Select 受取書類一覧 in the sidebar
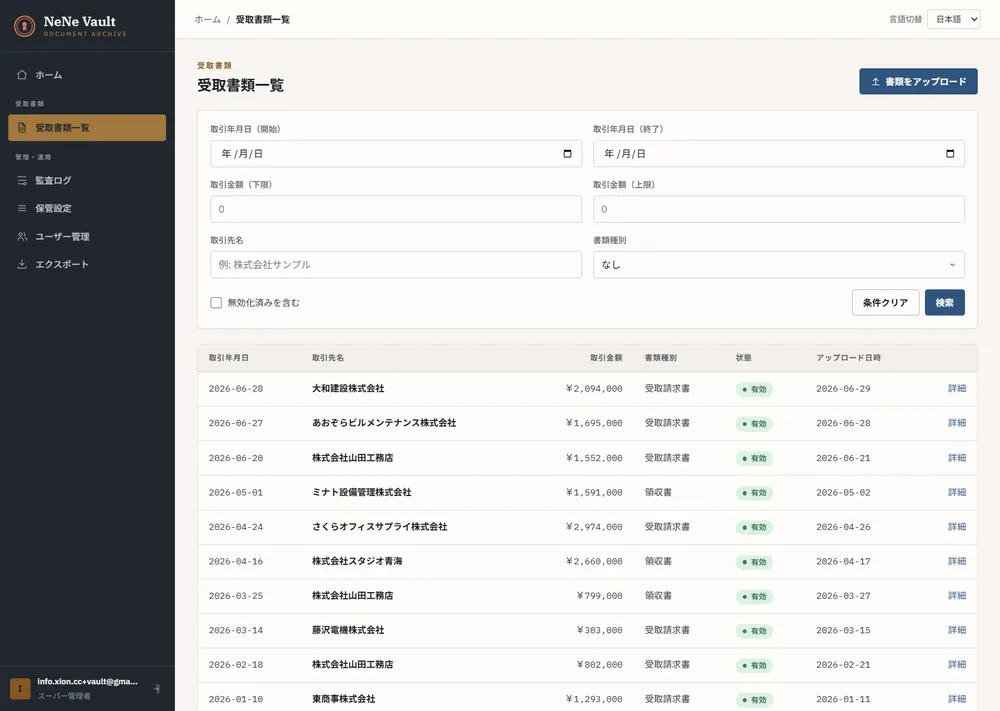The image size is (1000, 711). [87, 128]
